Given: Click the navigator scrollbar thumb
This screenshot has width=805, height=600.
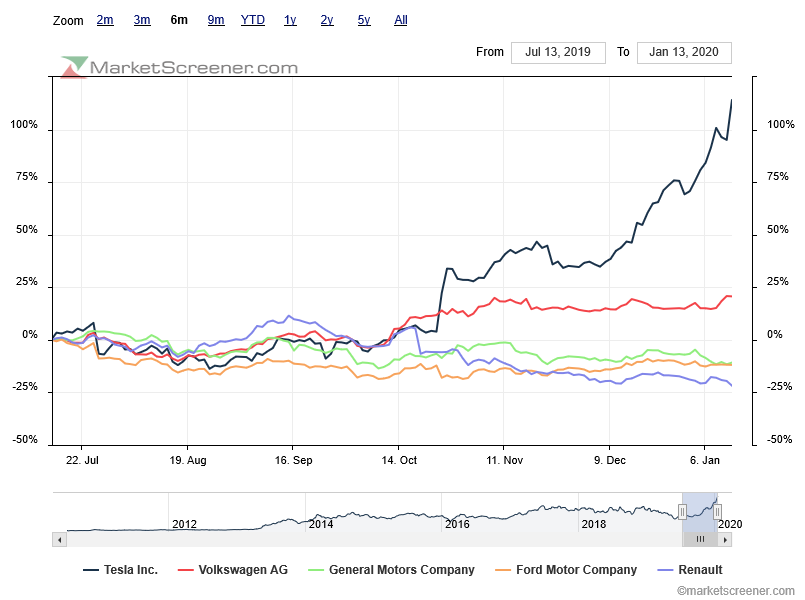Looking at the screenshot, I should click(700, 539).
